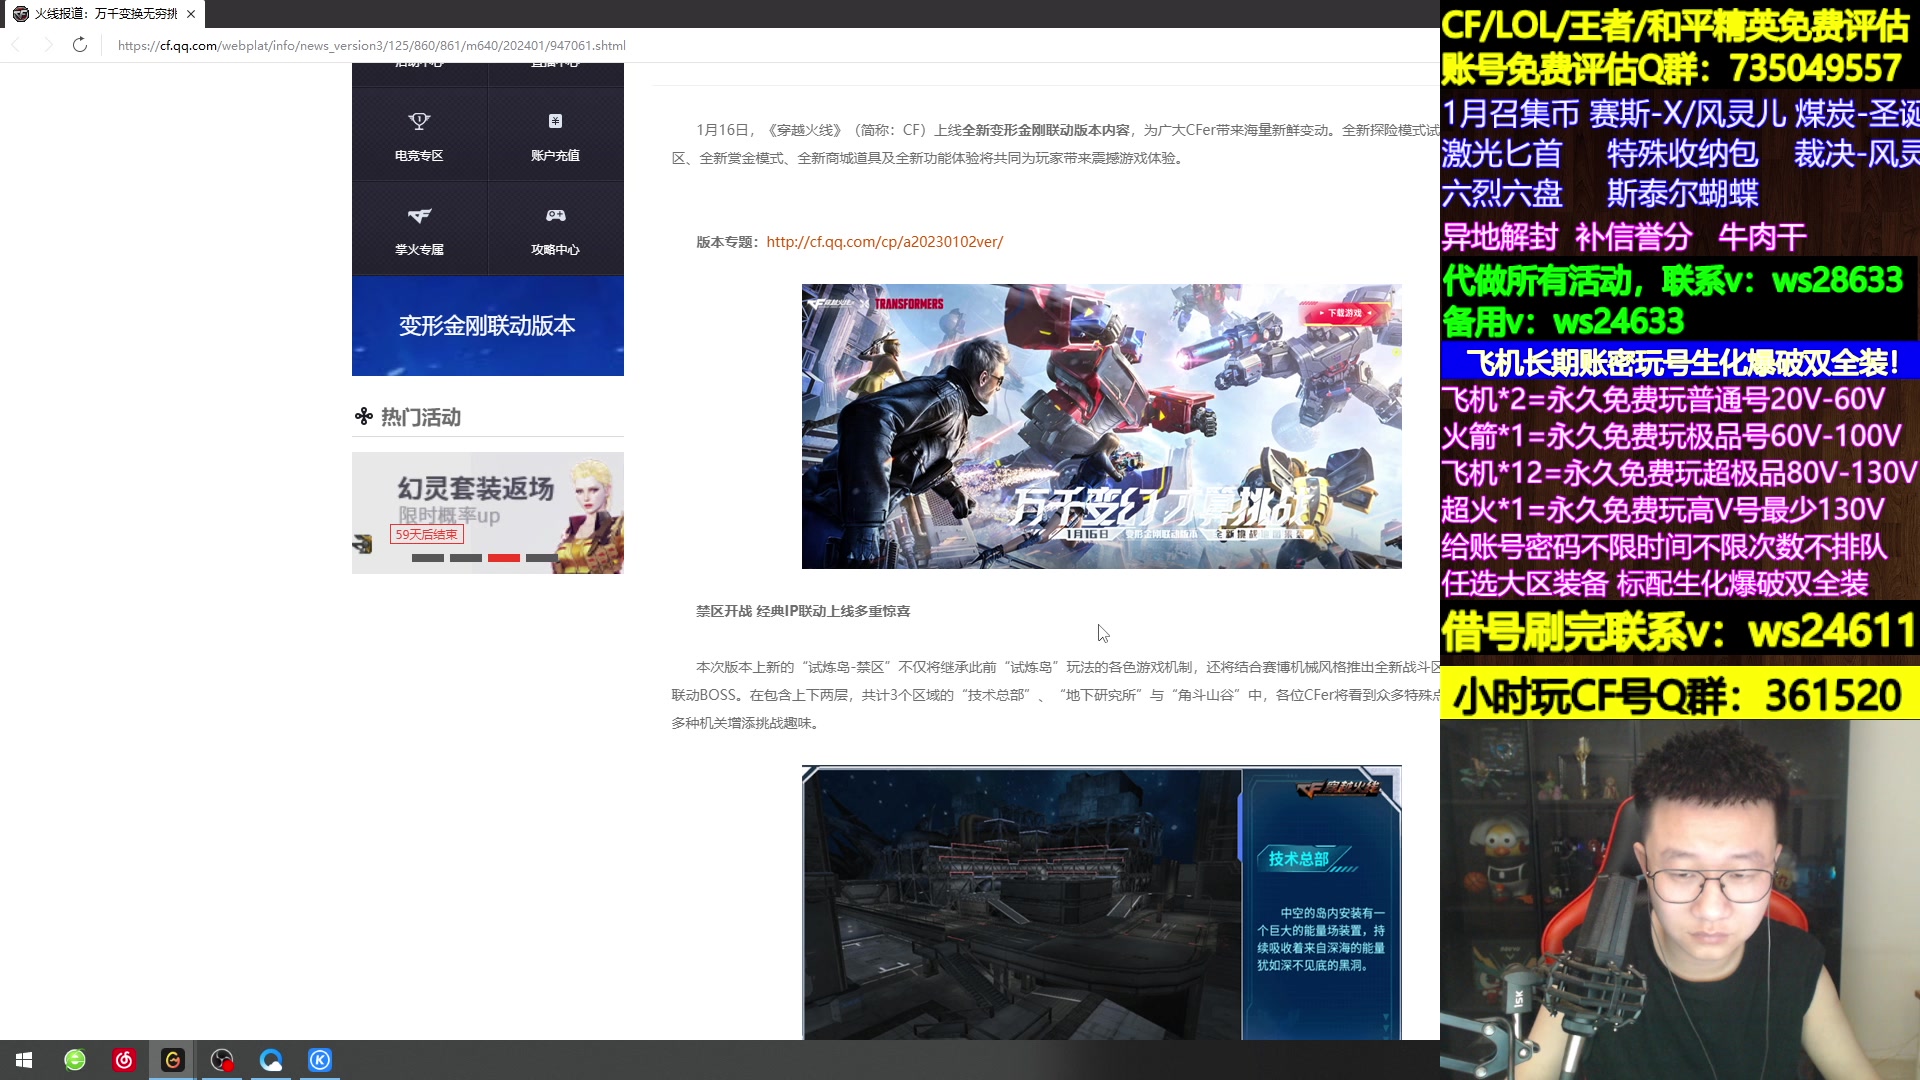
Task: Select the second carousel indicator dash
Action: click(466, 558)
